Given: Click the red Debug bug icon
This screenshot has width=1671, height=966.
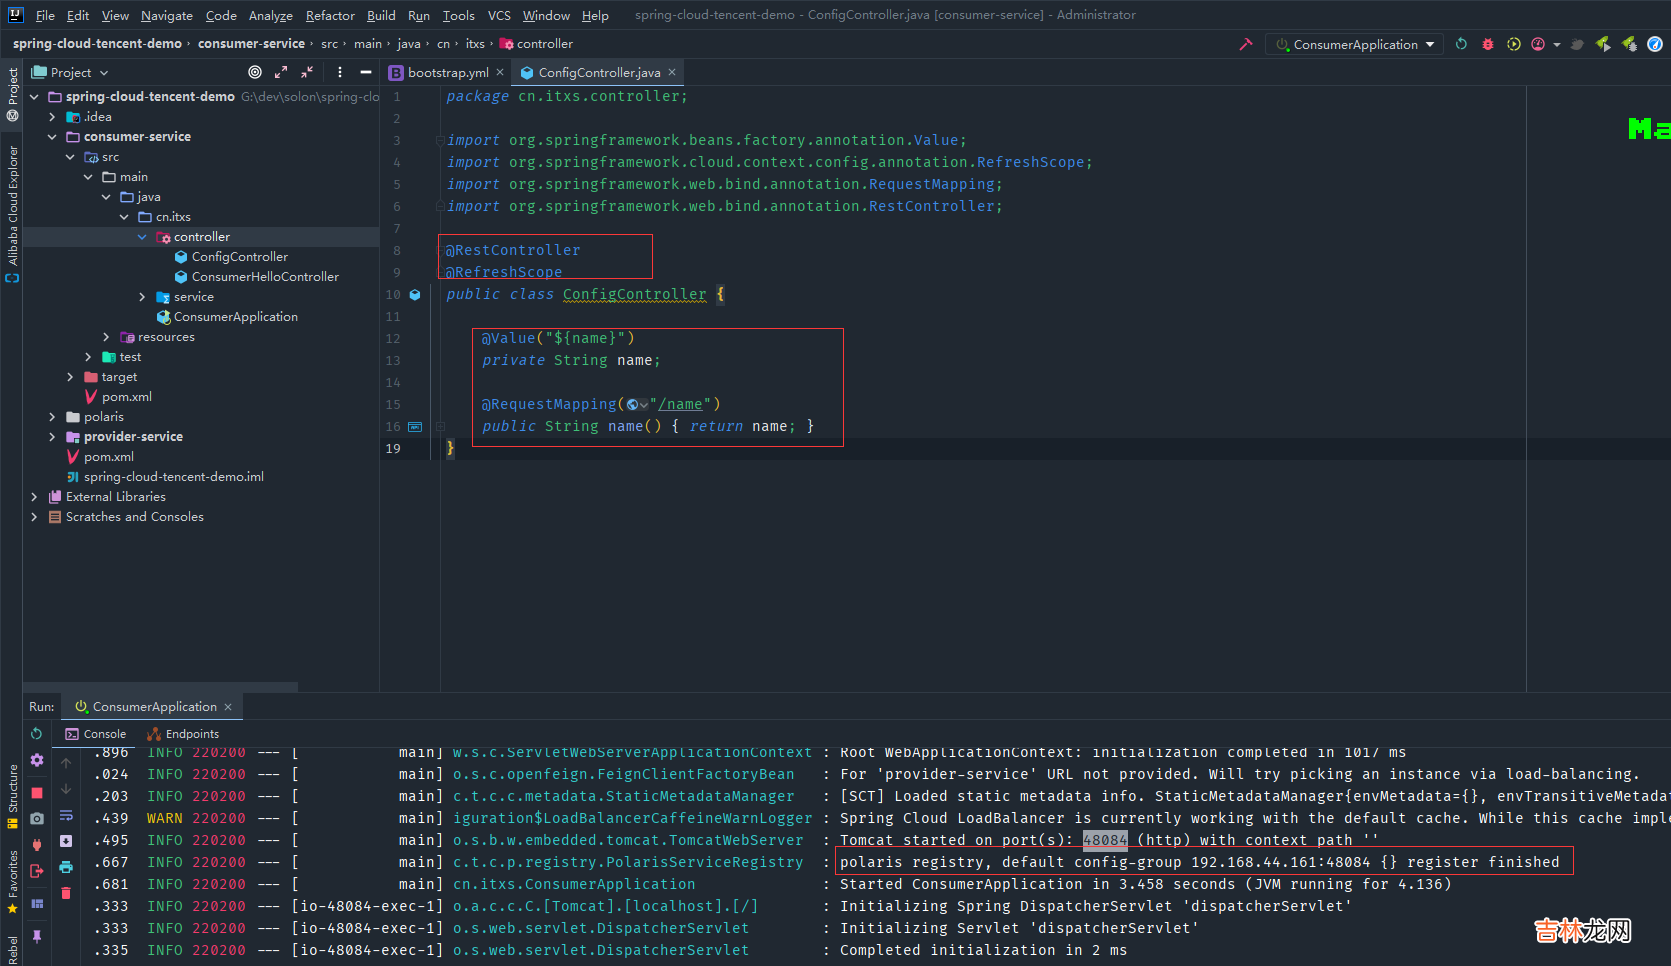Looking at the screenshot, I should [1487, 44].
